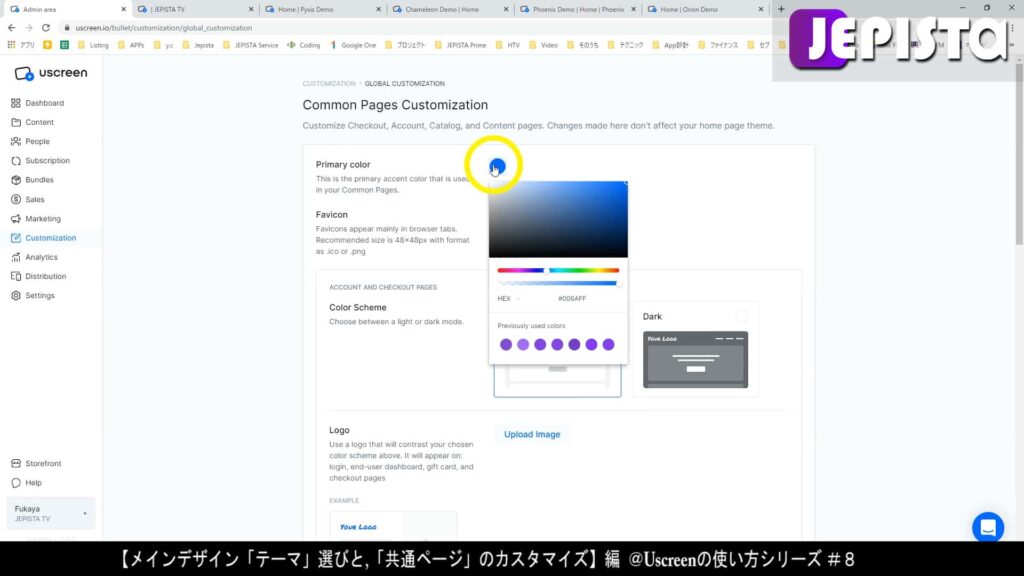Open a new browser tab with plus
The image size is (1024, 576).
781,9
